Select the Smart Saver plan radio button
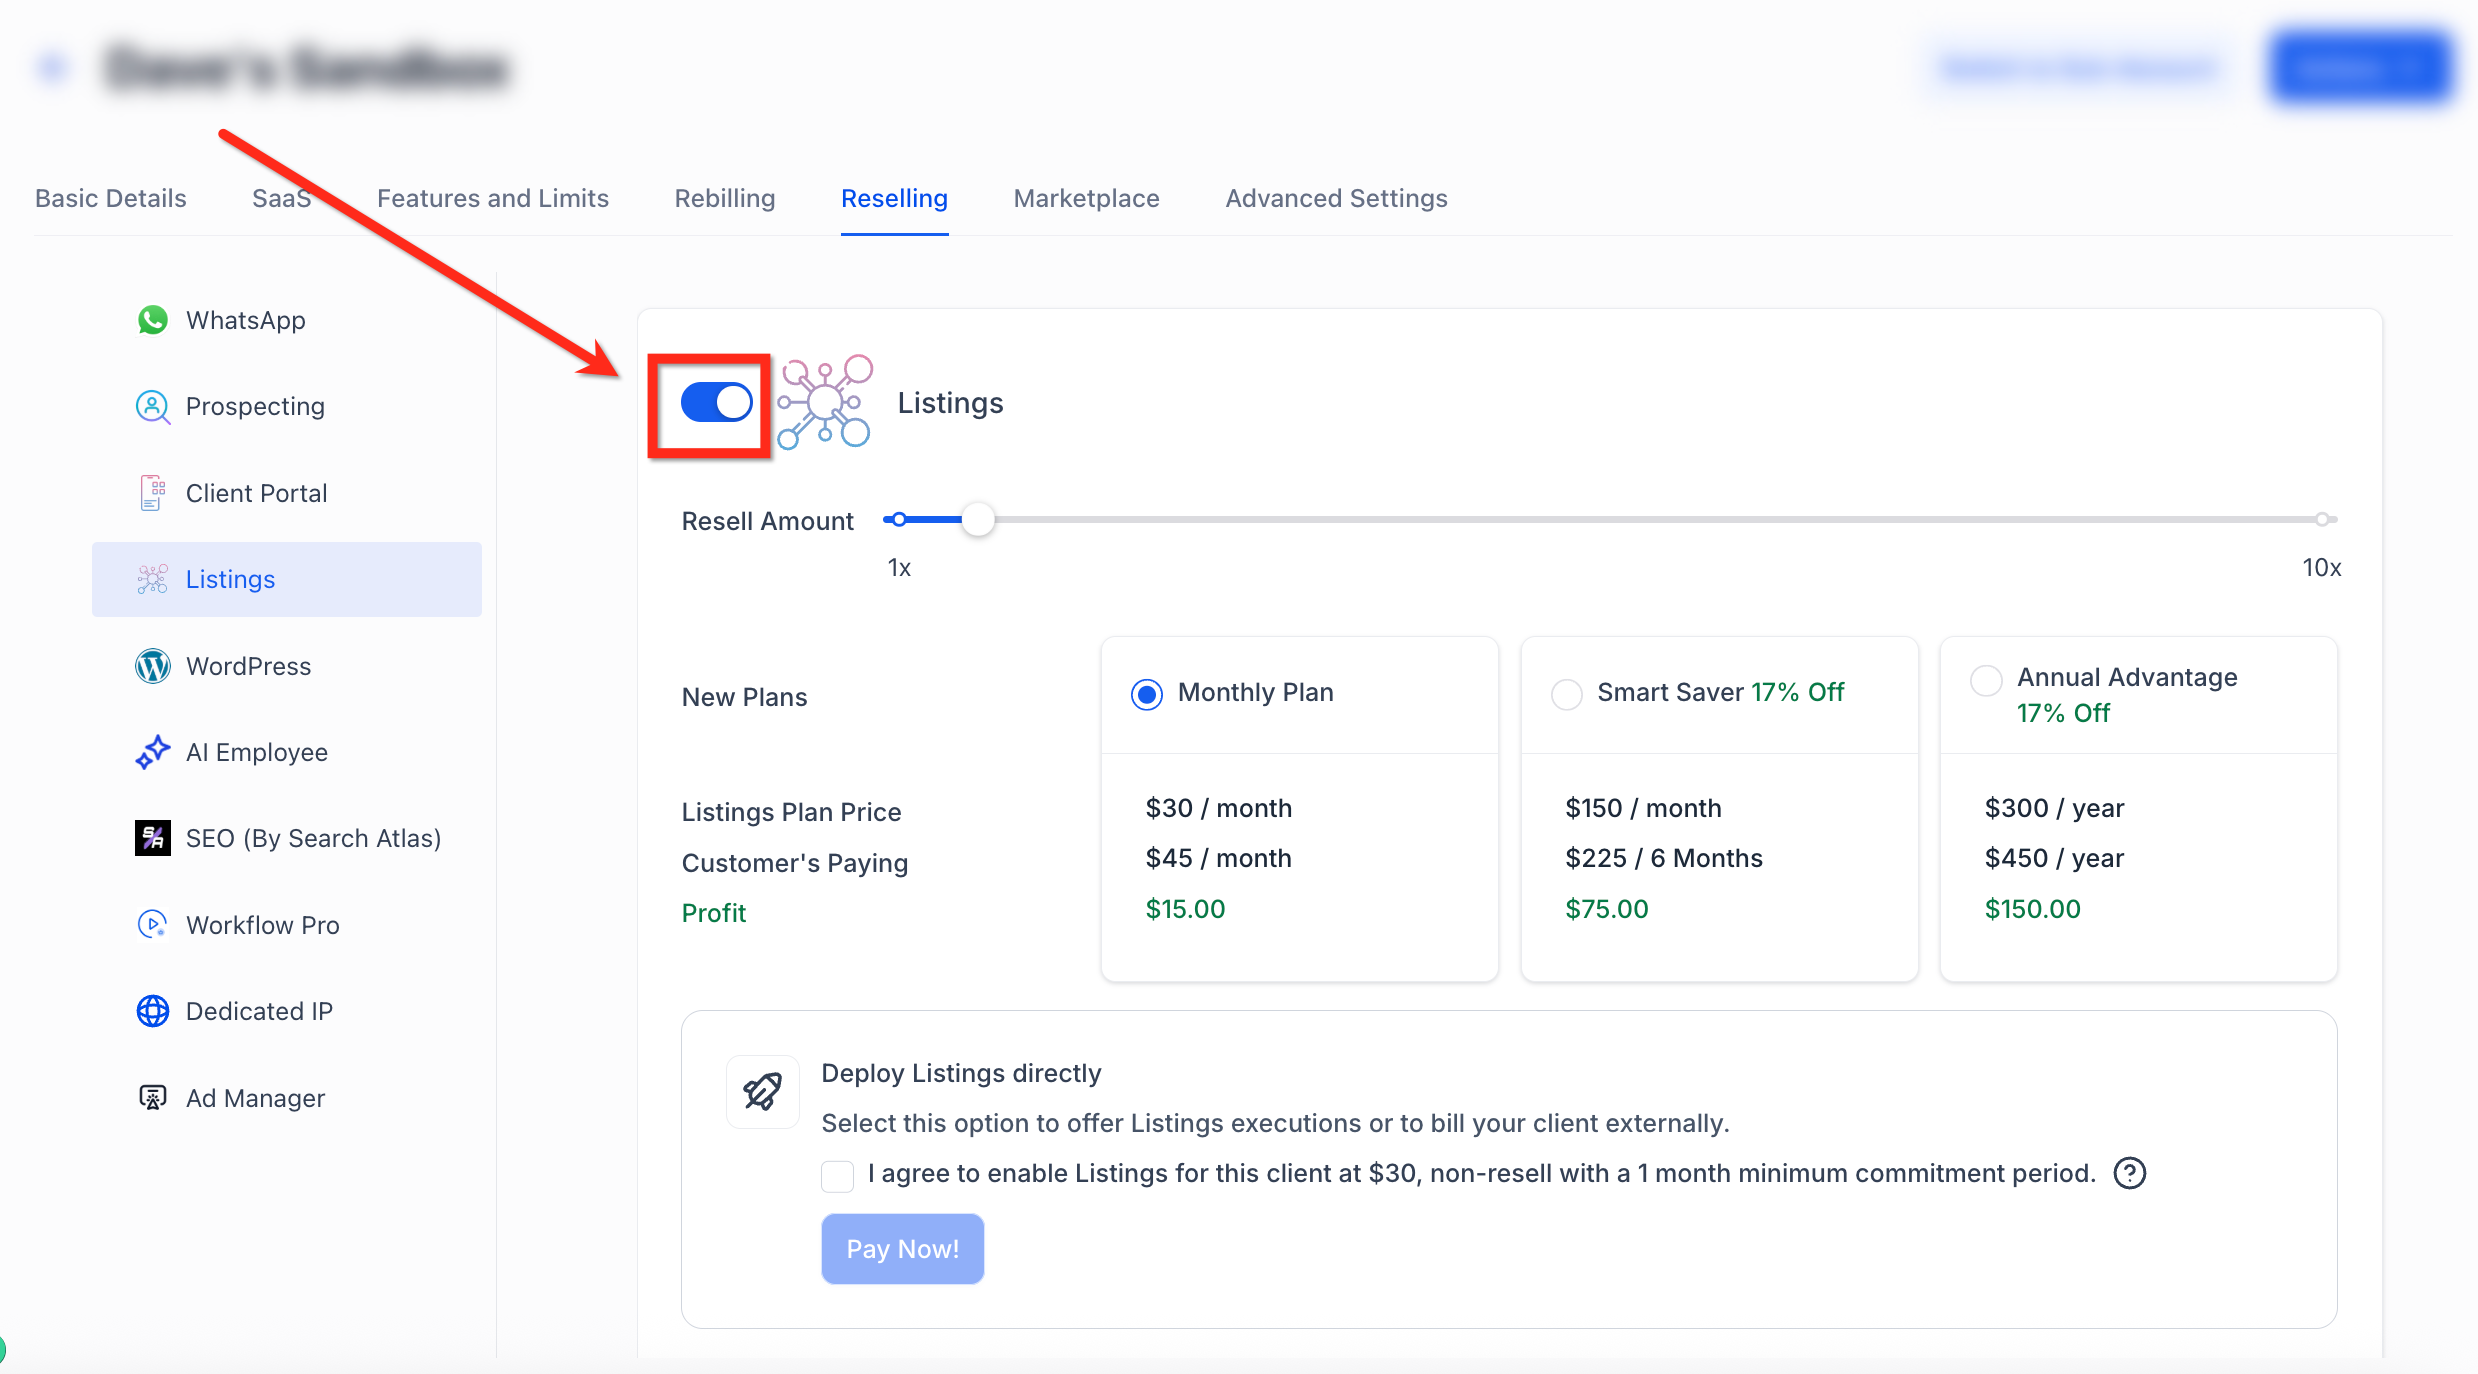Image resolution: width=2478 pixels, height=1374 pixels. point(1566,693)
